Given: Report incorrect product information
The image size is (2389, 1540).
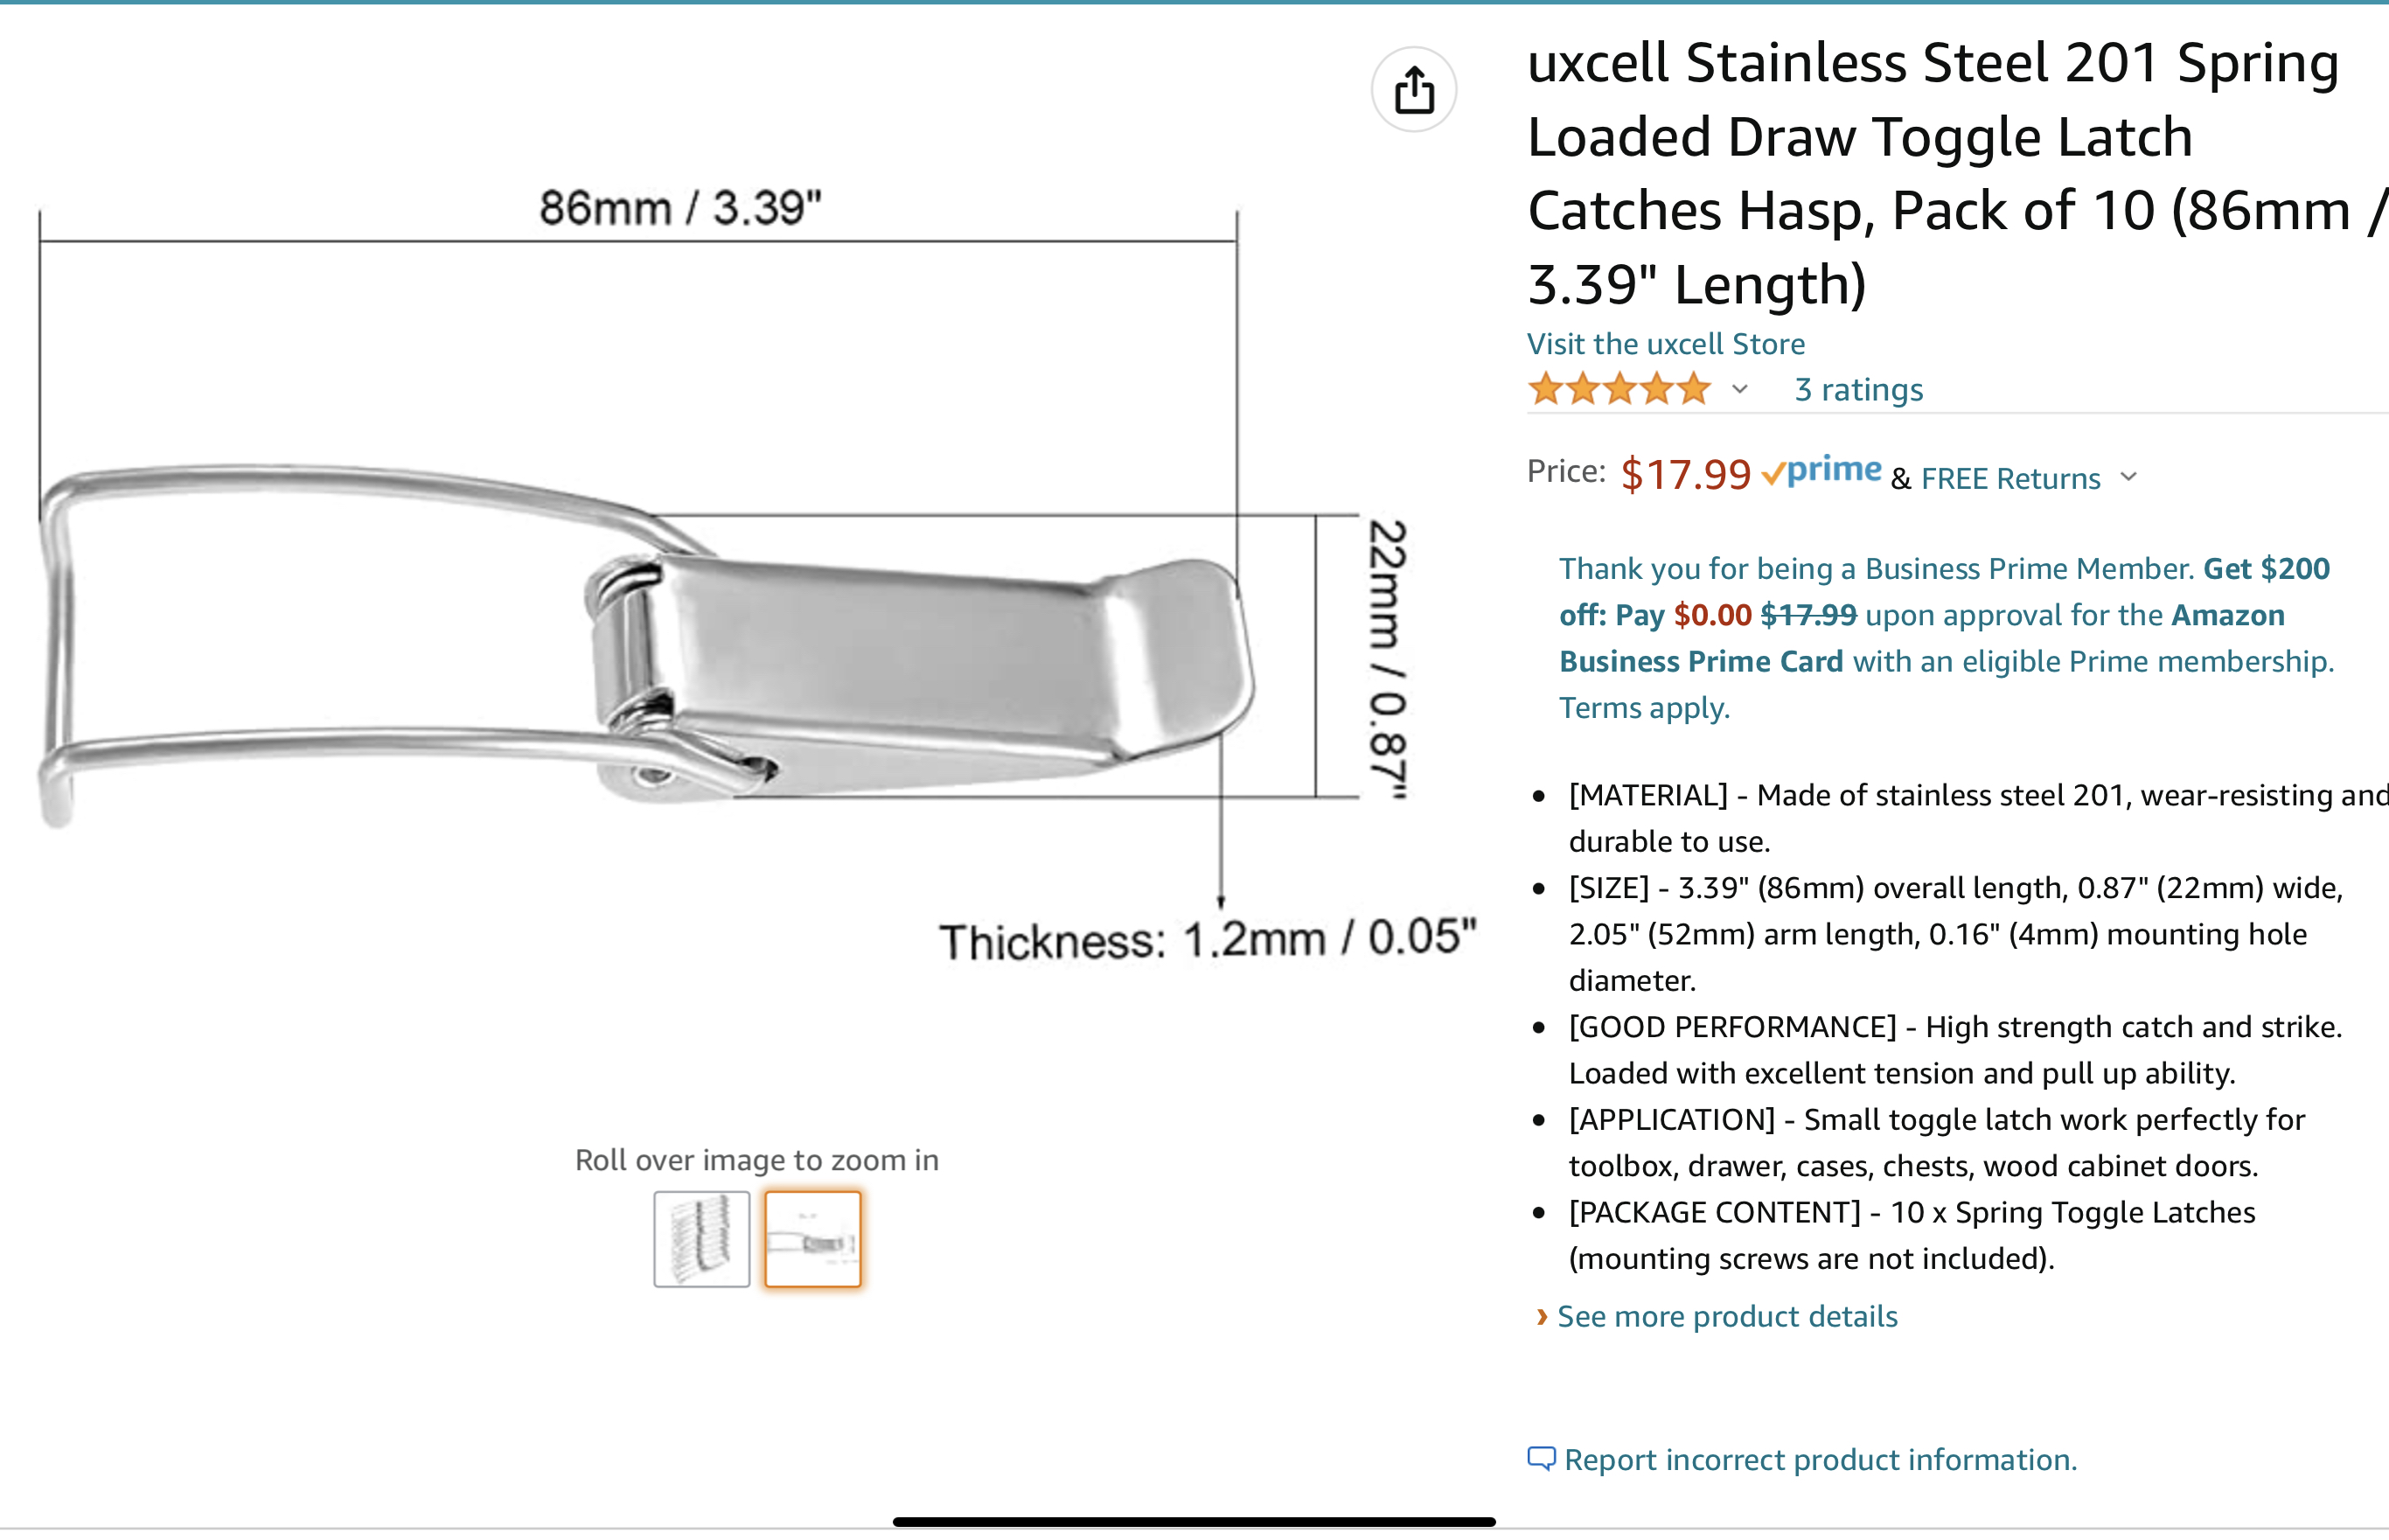Looking at the screenshot, I should [x=1820, y=1459].
